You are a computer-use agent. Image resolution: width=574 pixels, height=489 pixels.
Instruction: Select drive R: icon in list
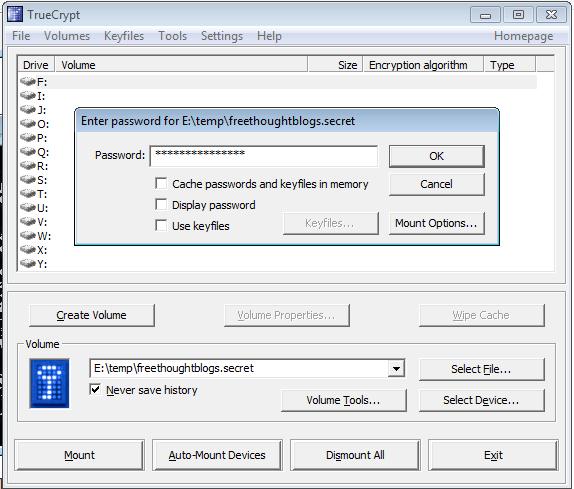(28, 165)
